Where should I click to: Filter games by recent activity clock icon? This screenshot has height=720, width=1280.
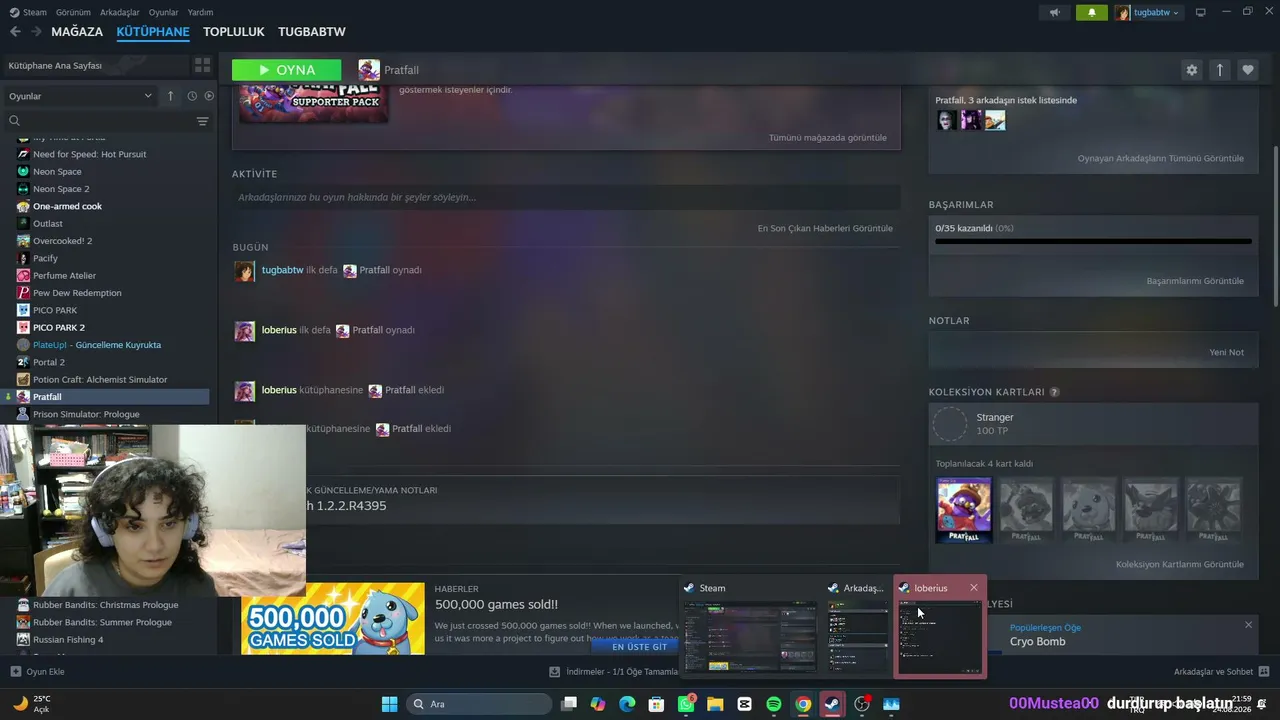click(x=191, y=96)
